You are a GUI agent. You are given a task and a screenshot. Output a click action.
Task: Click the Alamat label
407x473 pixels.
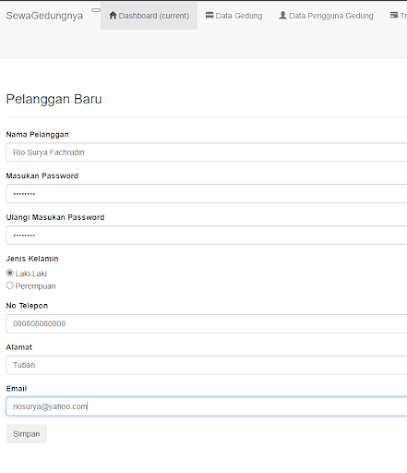coord(19,347)
